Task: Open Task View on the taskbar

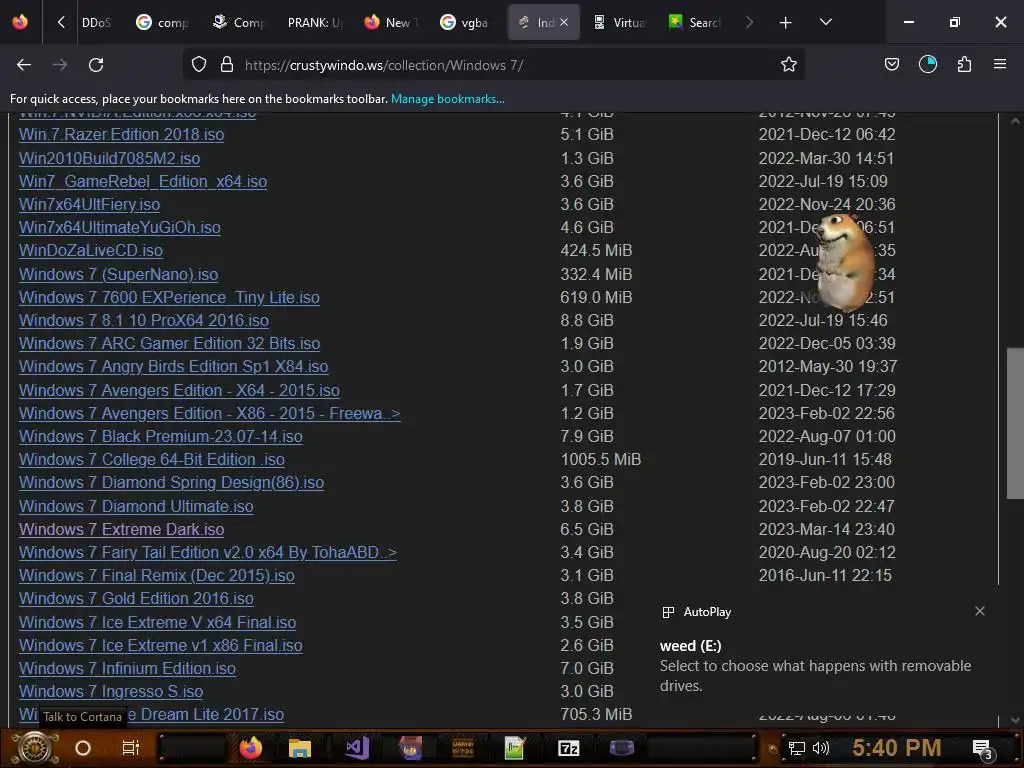Action: tap(131, 748)
